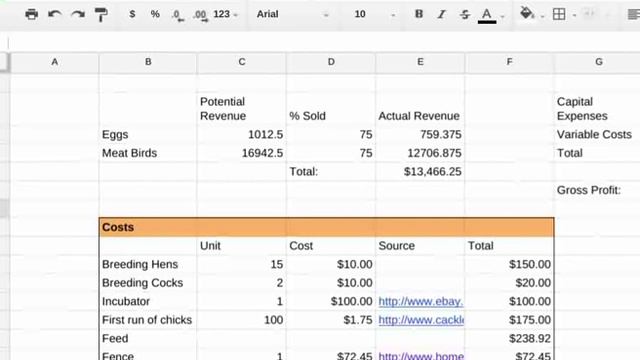The image size is (640, 360).
Task: Select the cell with 1012.5
Action: [x=242, y=135]
